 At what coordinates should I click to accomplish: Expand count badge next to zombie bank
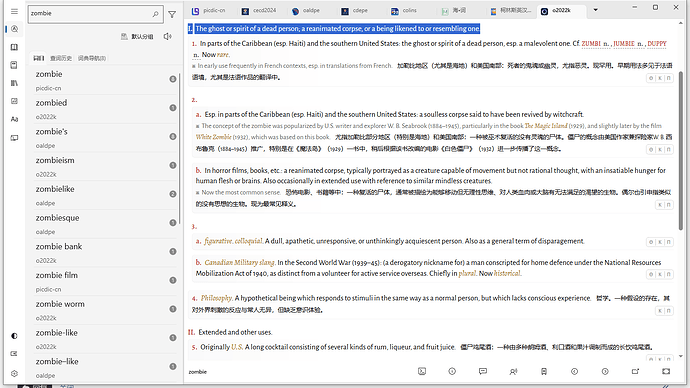click(173, 252)
